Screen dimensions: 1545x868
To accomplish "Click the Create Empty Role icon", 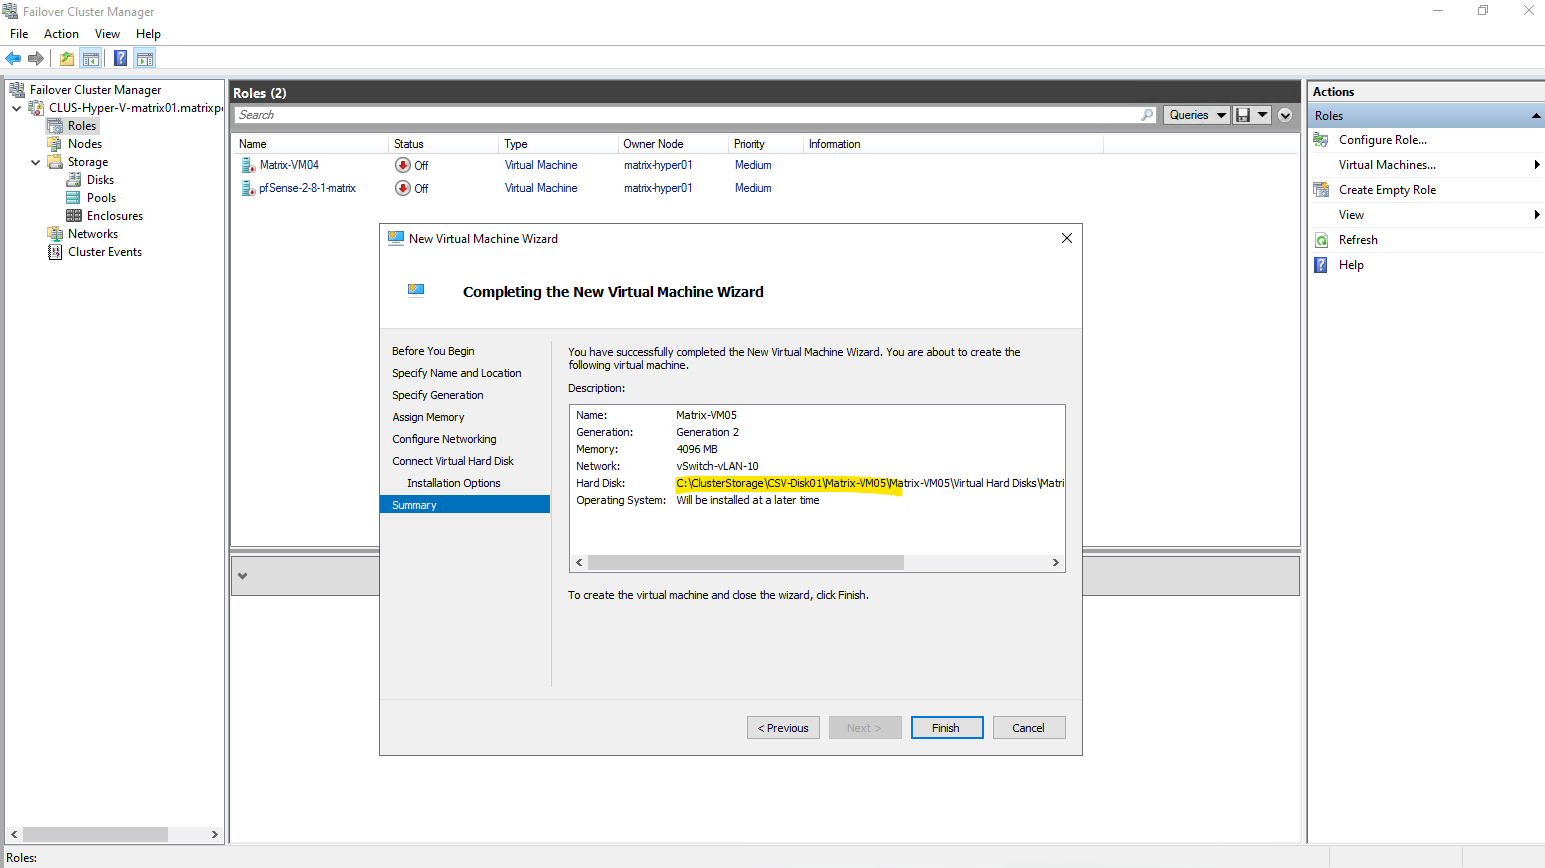I will 1321,190.
